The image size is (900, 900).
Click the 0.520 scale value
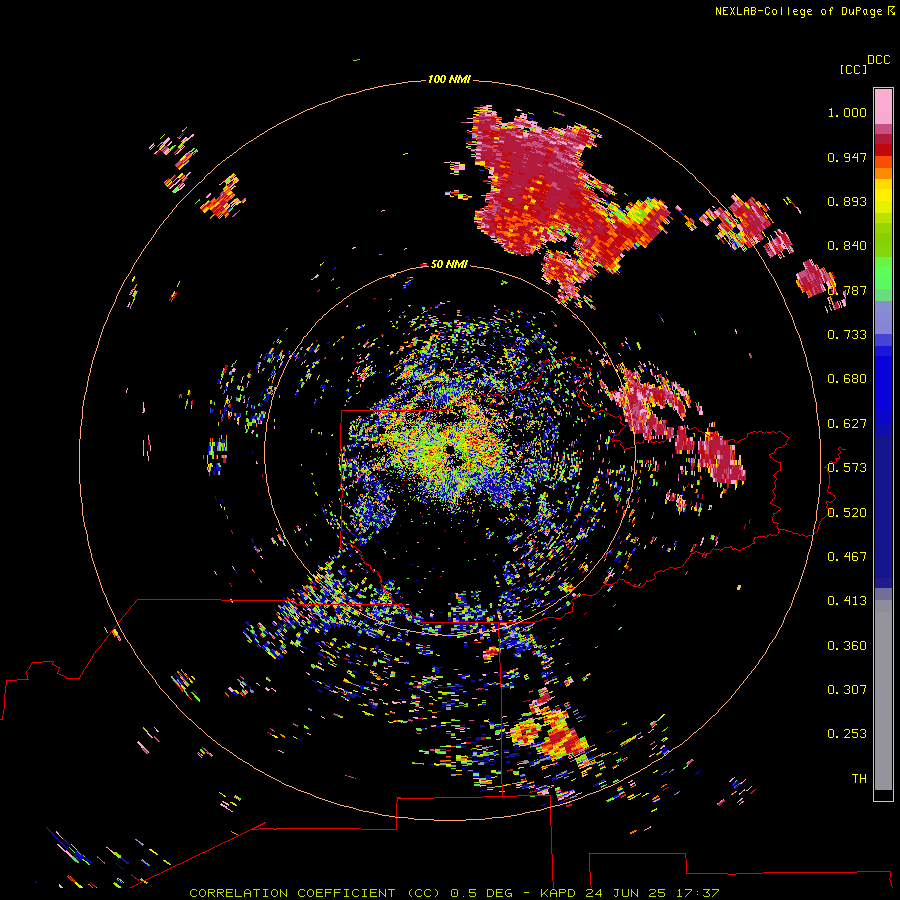tap(847, 513)
